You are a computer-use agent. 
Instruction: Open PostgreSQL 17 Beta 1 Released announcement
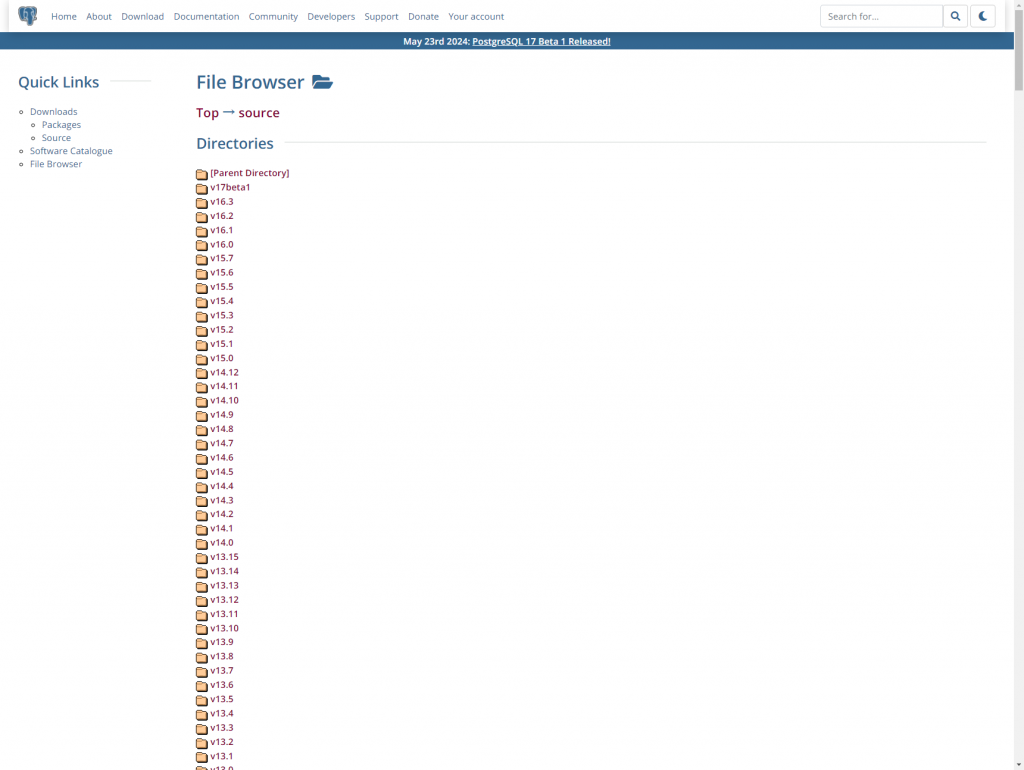541,41
